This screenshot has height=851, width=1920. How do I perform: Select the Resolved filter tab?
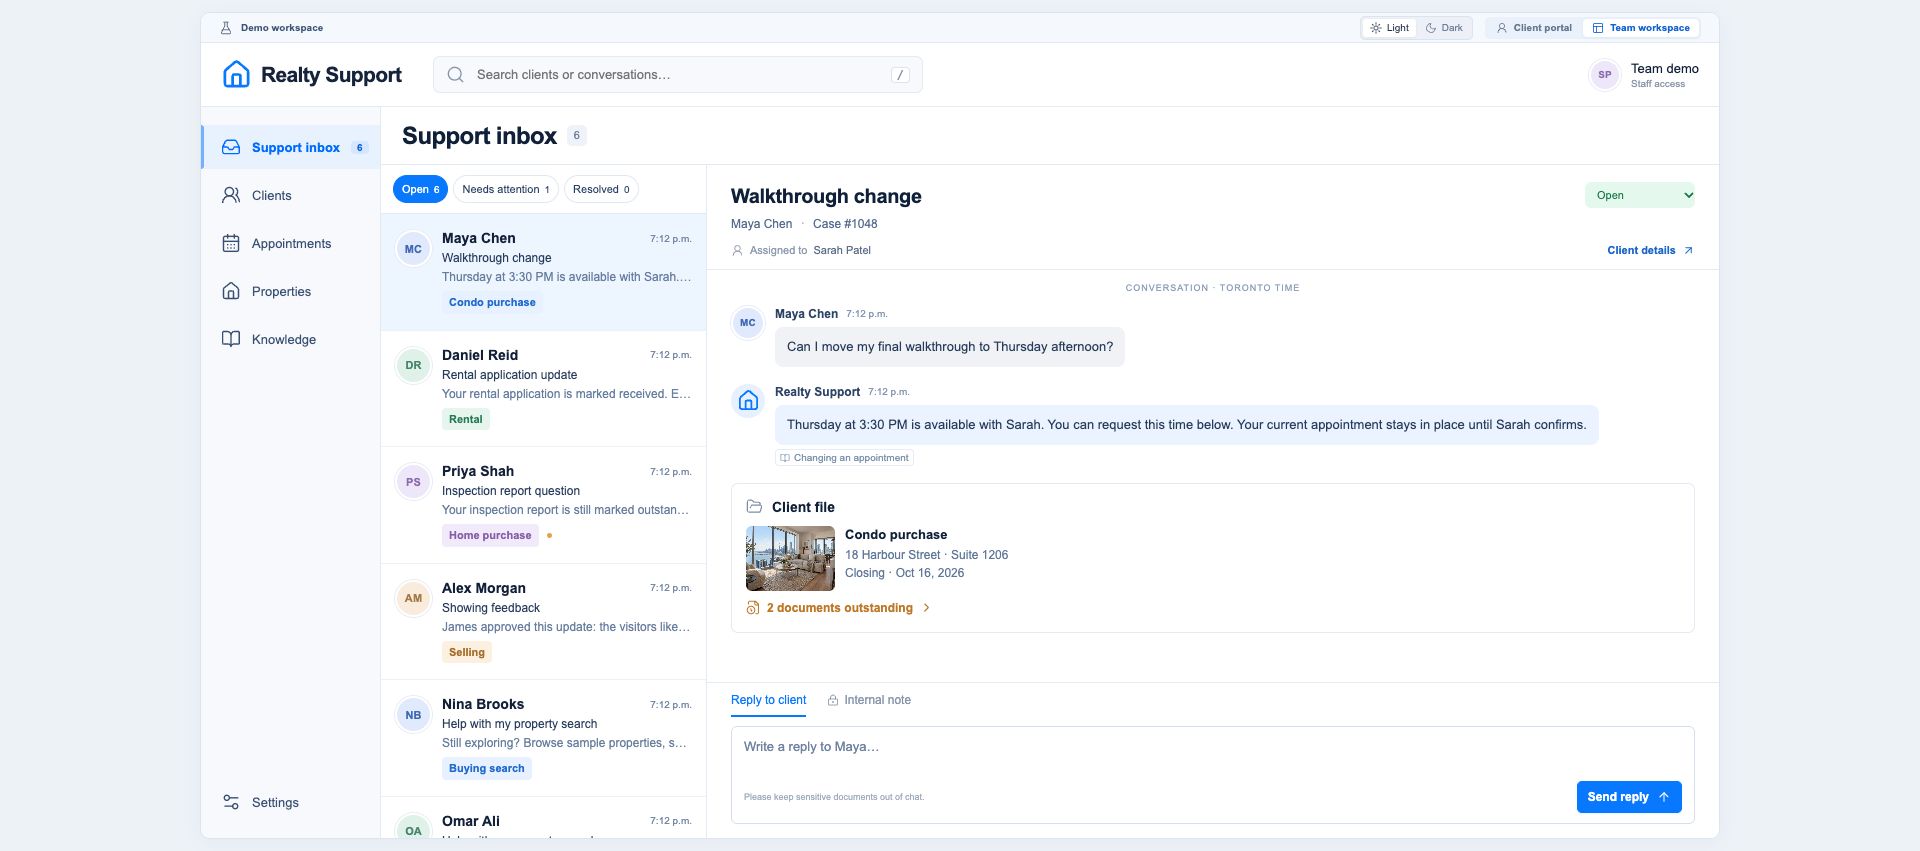(x=601, y=189)
